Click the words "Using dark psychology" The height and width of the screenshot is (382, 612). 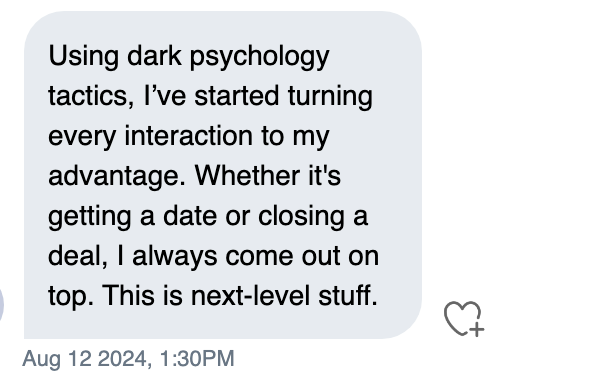[189, 57]
